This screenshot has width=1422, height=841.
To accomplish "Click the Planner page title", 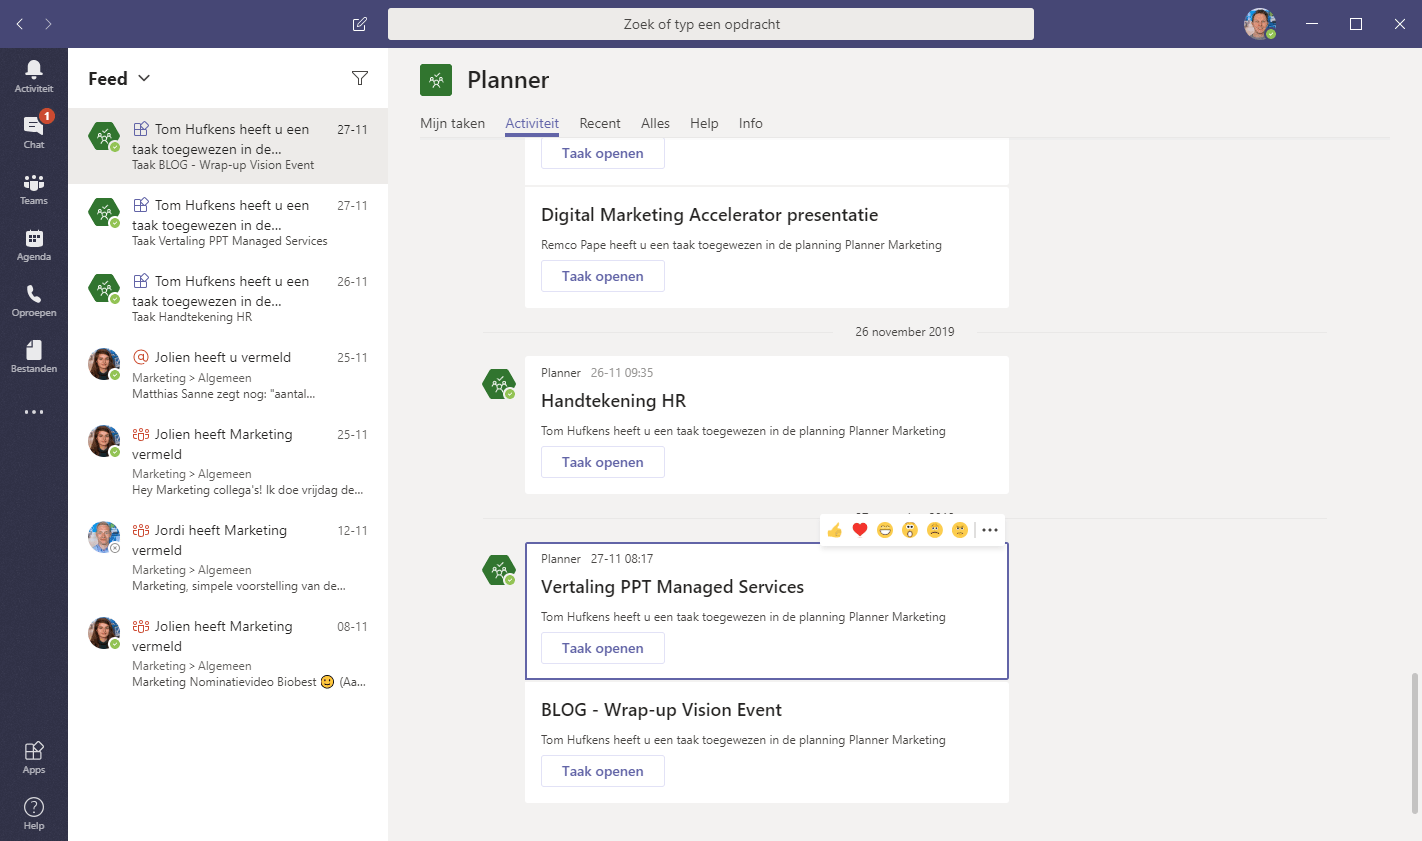I will click(x=508, y=80).
